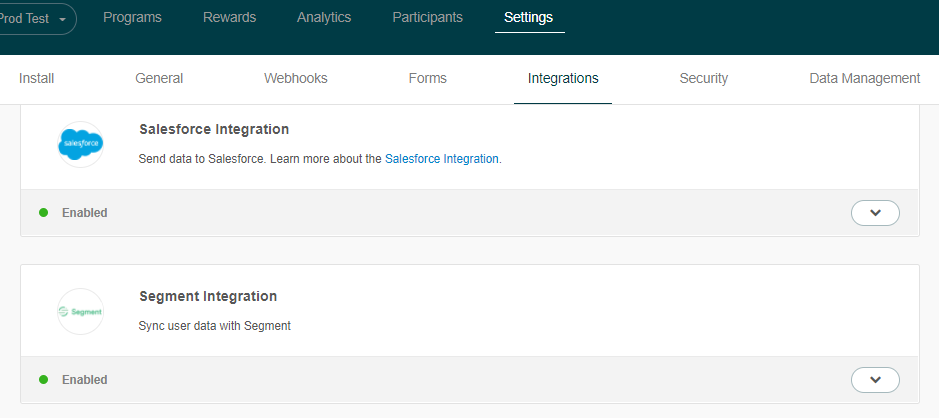The image size is (939, 418).
Task: Click the Salesforce cloud logo icon
Action: click(81, 144)
